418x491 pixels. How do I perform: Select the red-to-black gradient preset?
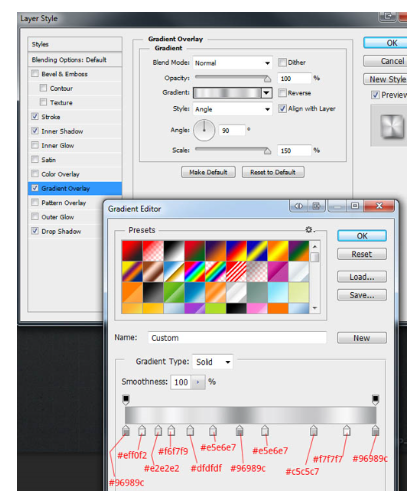132,251
